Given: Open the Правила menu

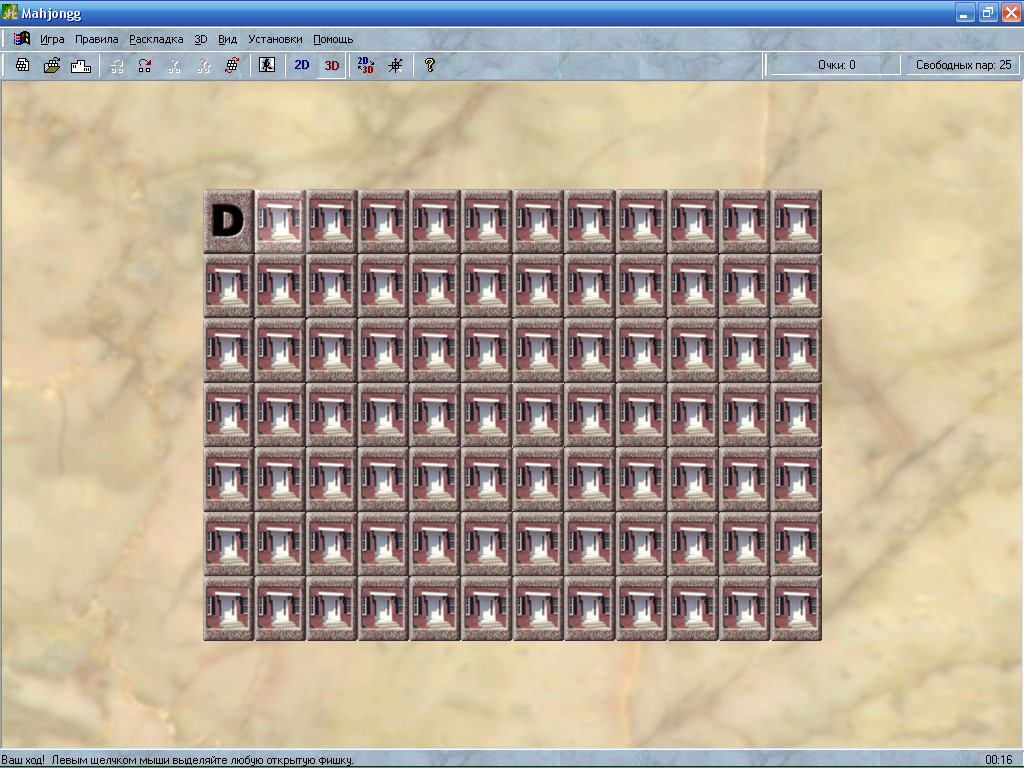Looking at the screenshot, I should coord(97,39).
